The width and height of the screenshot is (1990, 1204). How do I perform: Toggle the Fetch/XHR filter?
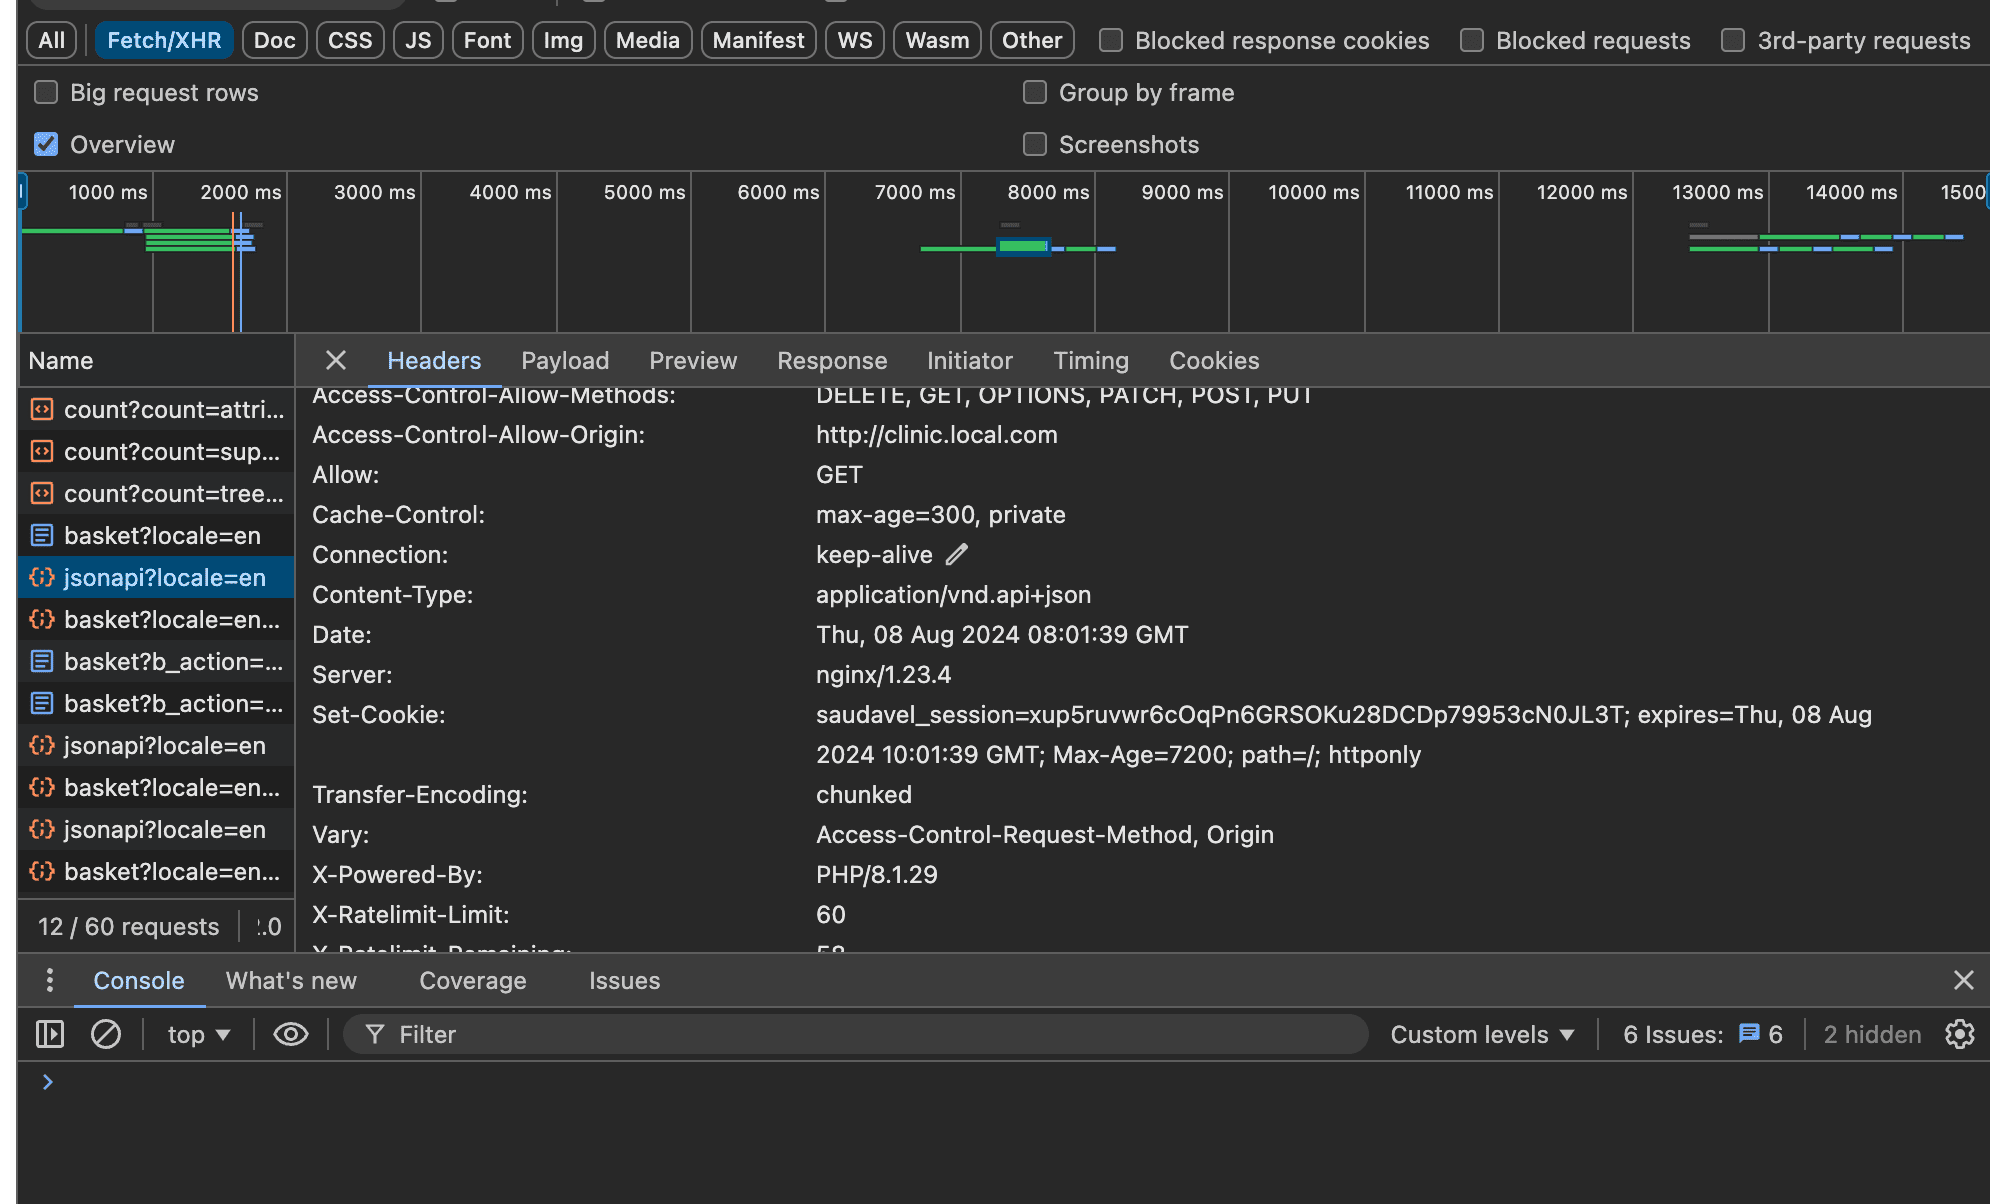(164, 40)
